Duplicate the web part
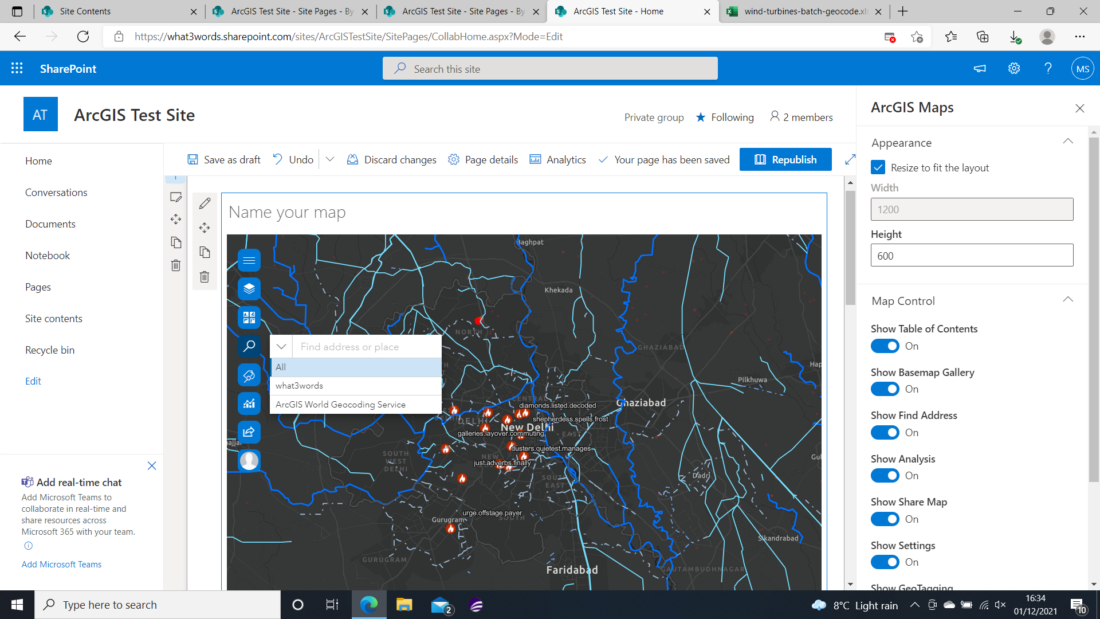The height and width of the screenshot is (619, 1100). pos(205,252)
